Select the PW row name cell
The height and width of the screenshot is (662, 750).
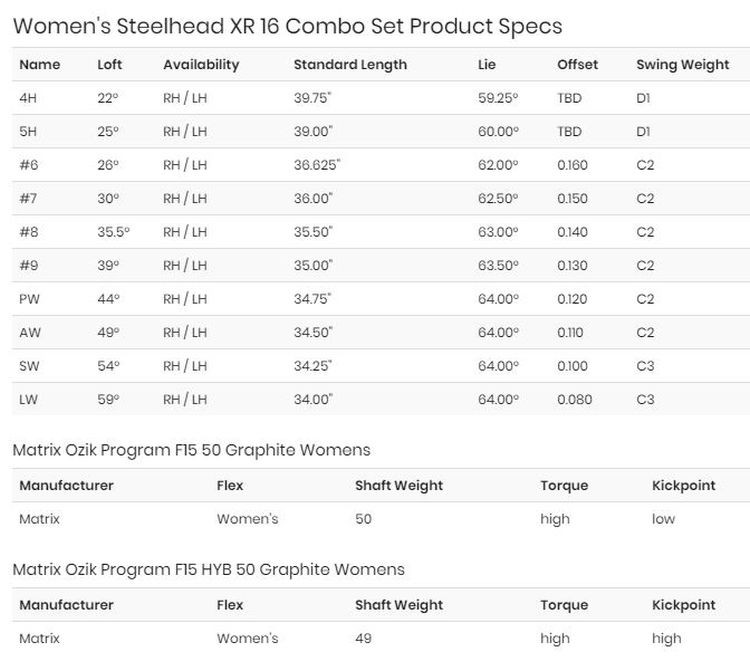pos(30,299)
